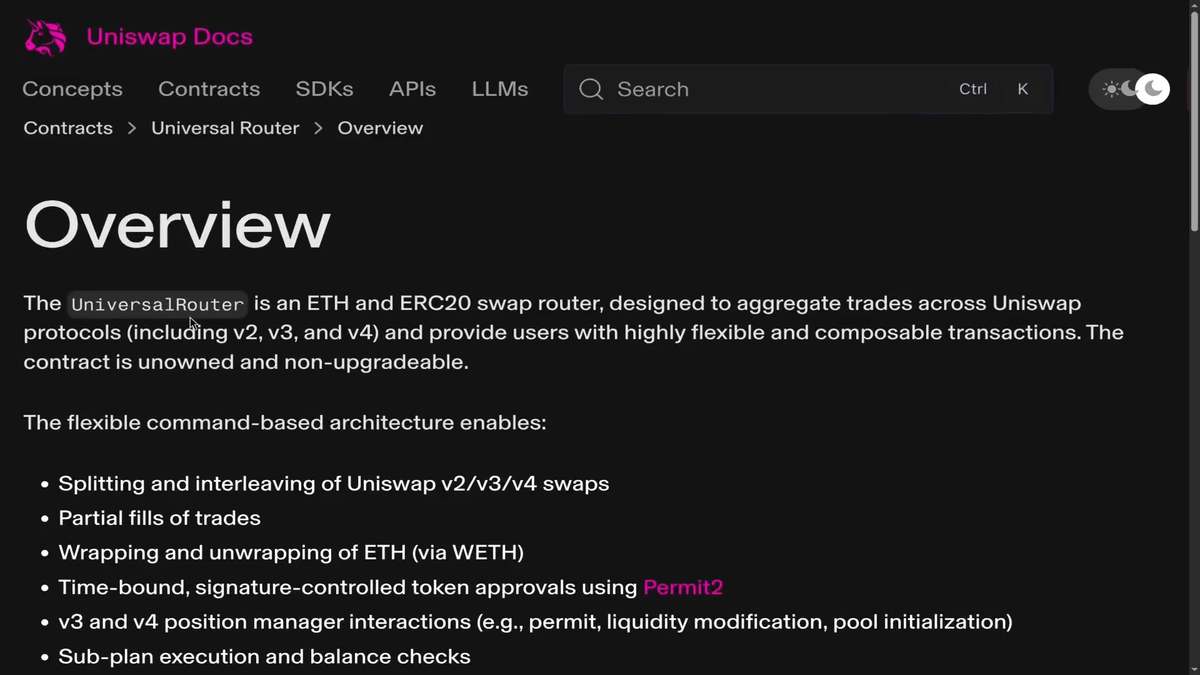Click the magnifying glass search icon

click(591, 89)
